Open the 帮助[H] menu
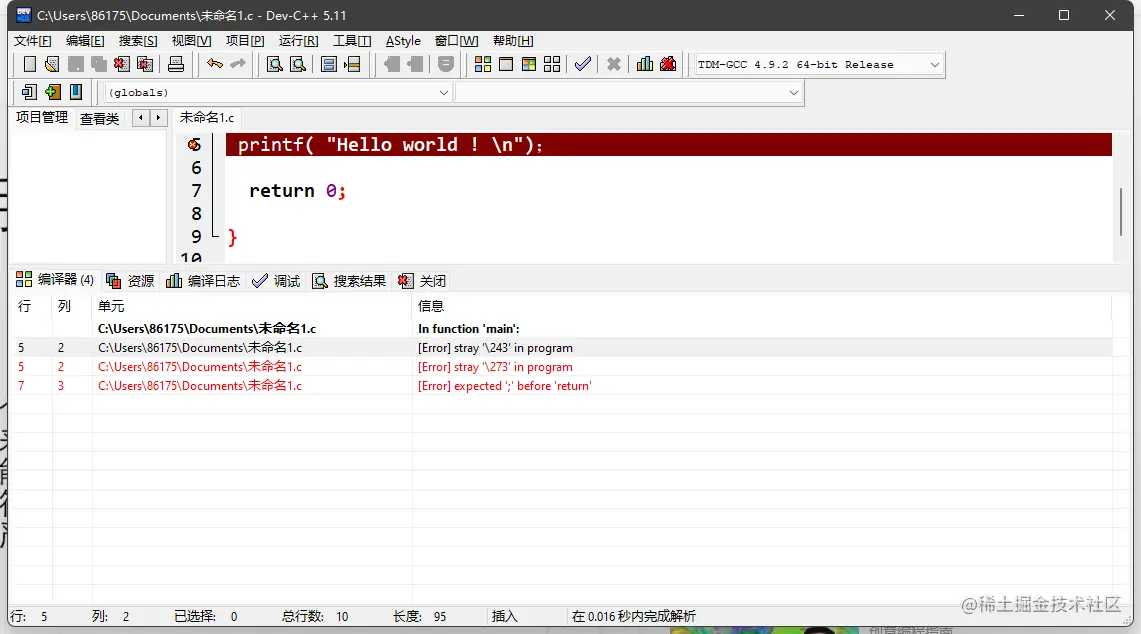The width and height of the screenshot is (1141, 634). (513, 41)
